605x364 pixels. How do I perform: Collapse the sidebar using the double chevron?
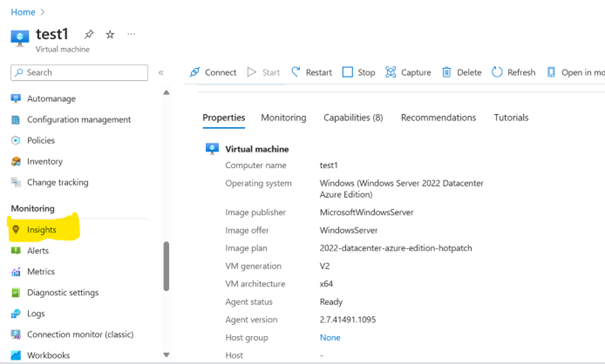[161, 73]
